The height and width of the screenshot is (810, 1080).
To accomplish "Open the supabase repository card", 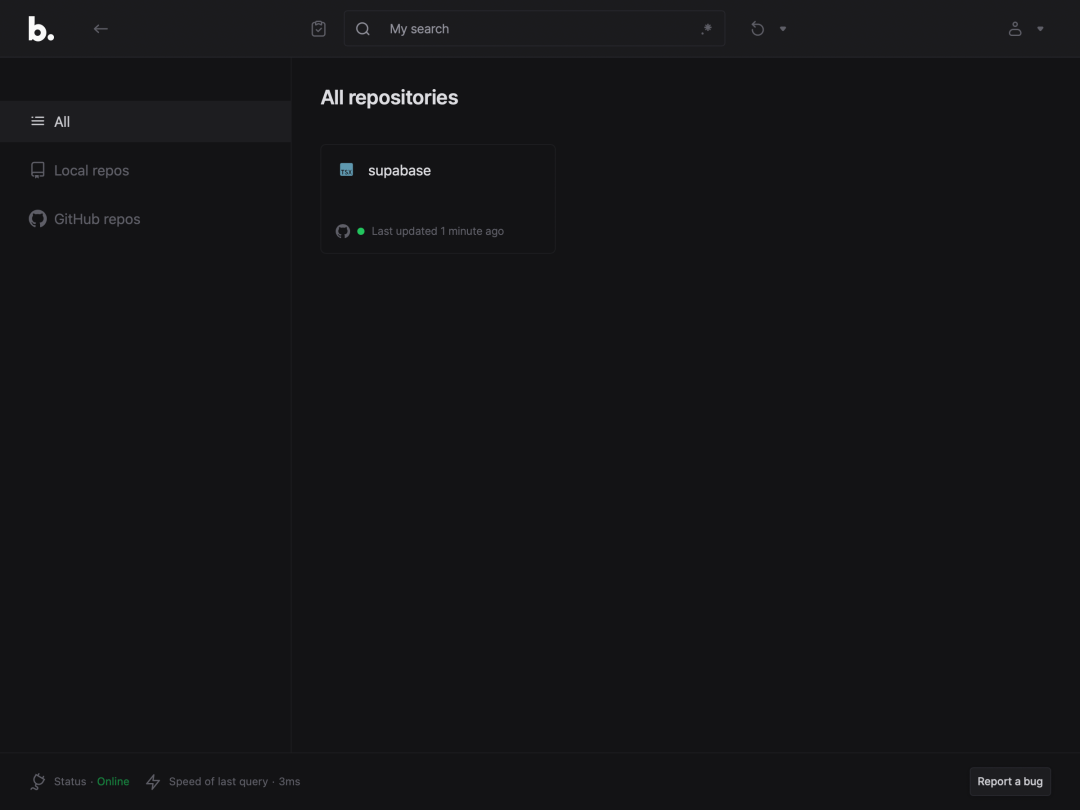I will point(438,199).
